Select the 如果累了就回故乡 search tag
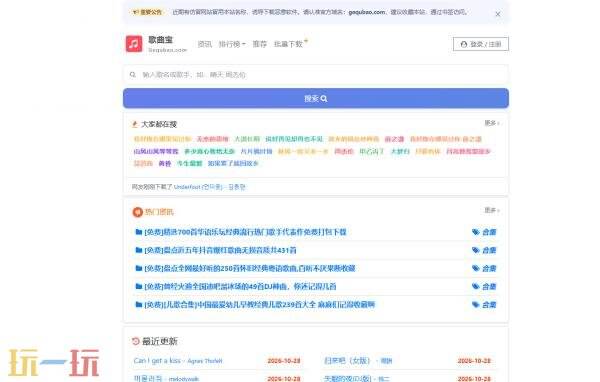 click(233, 163)
